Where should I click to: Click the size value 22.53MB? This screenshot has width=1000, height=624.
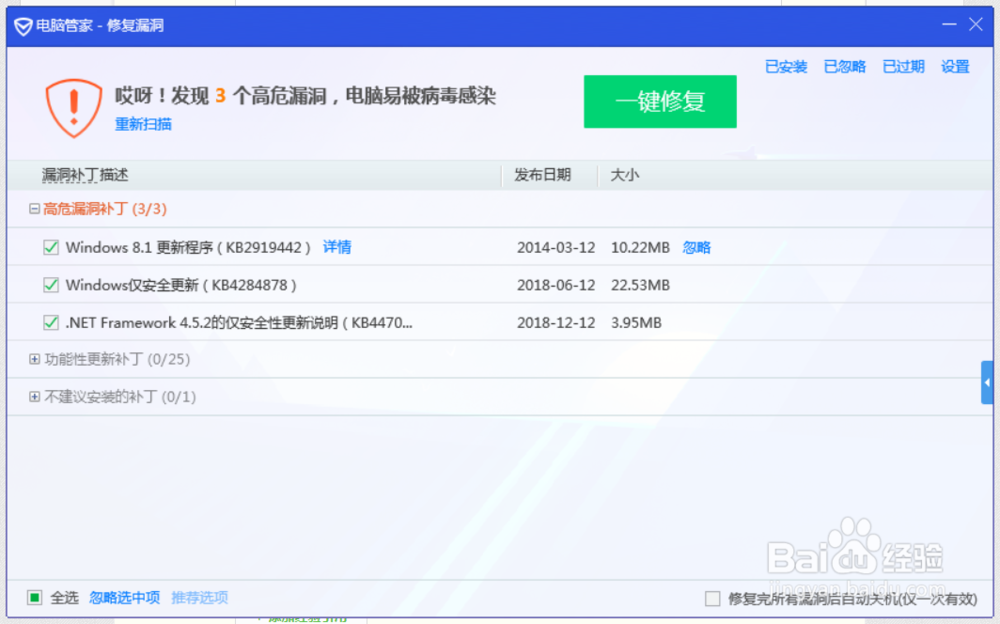tap(640, 285)
